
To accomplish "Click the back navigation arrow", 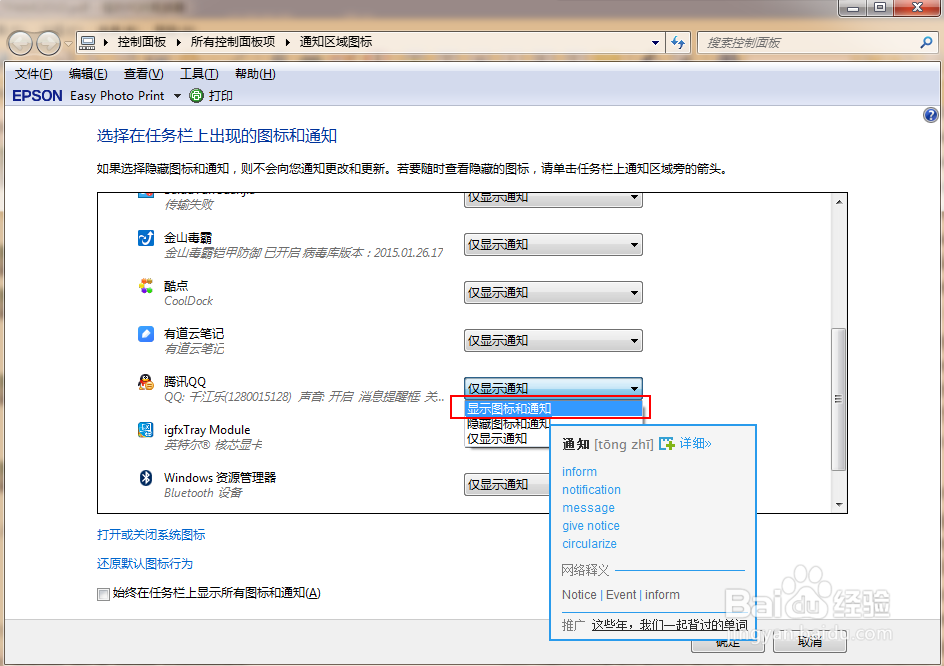I will coord(20,42).
